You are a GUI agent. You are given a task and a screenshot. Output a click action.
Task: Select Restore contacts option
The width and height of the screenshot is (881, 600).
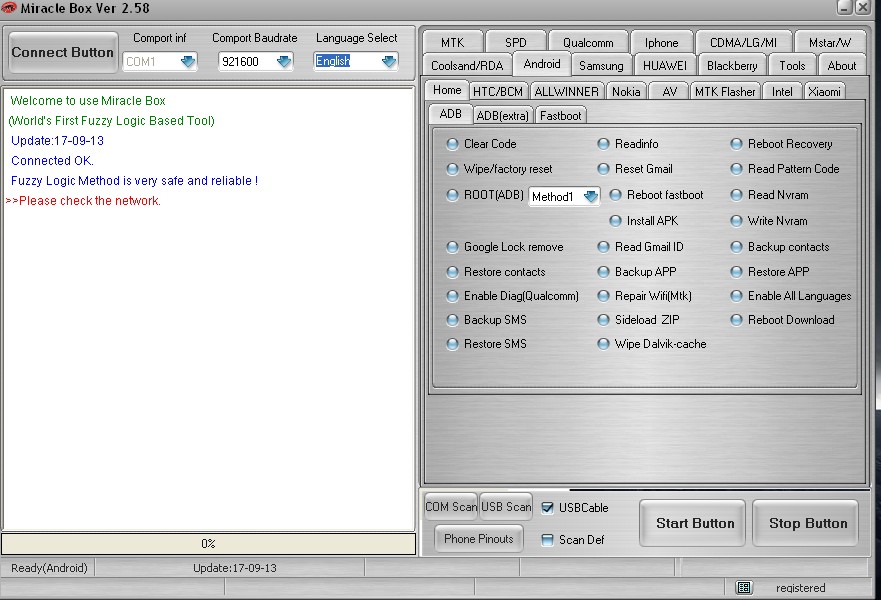[452, 272]
